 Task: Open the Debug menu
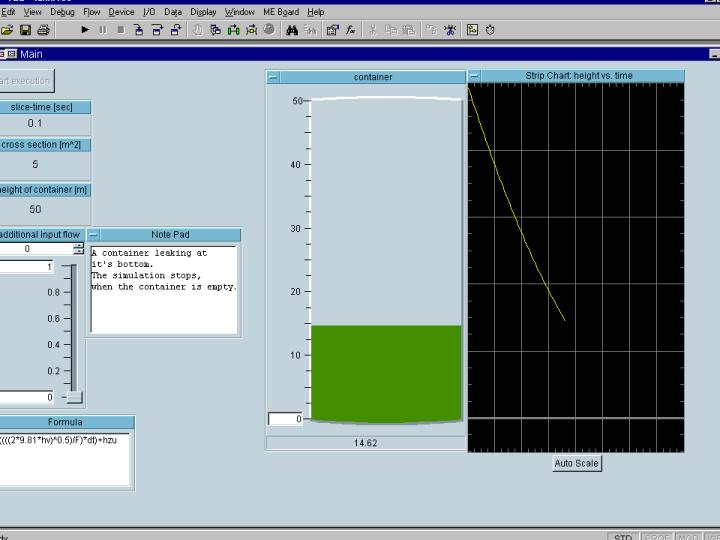62,12
